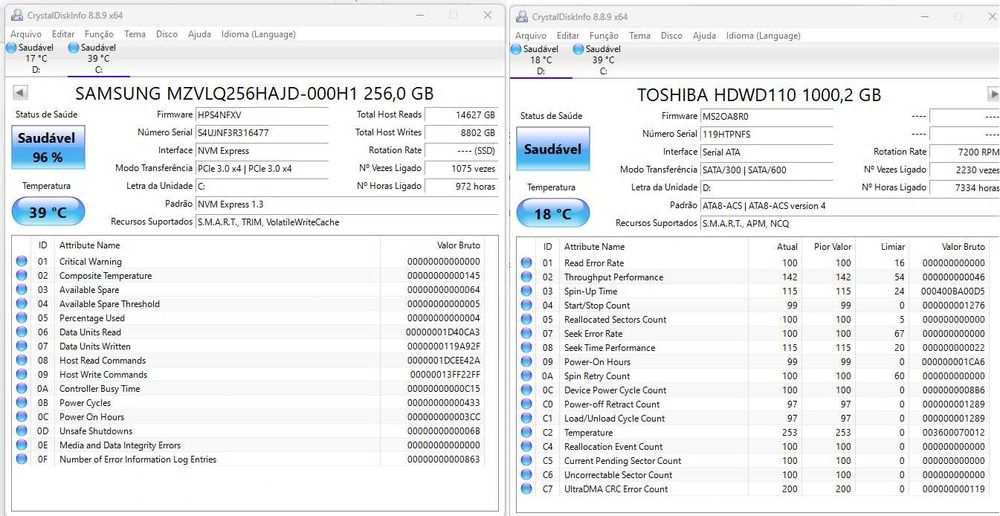
Task: Click status orb for Current Pending Sector Count
Action: click(526, 461)
